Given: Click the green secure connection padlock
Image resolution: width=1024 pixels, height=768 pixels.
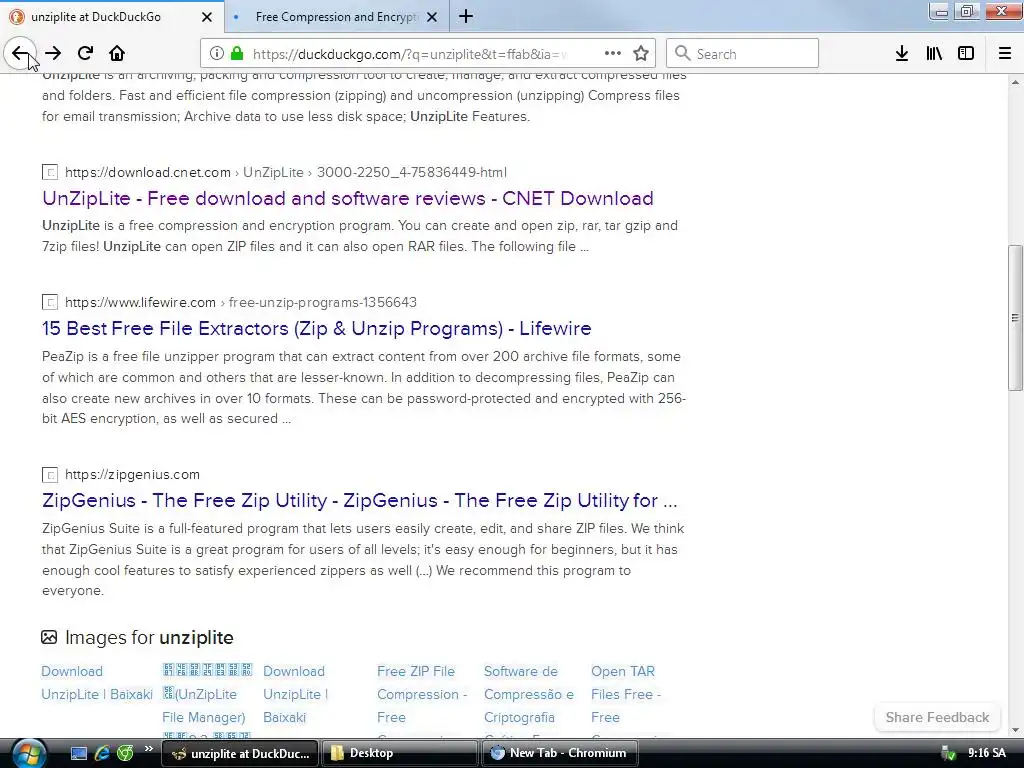Looking at the screenshot, I should coord(236,53).
